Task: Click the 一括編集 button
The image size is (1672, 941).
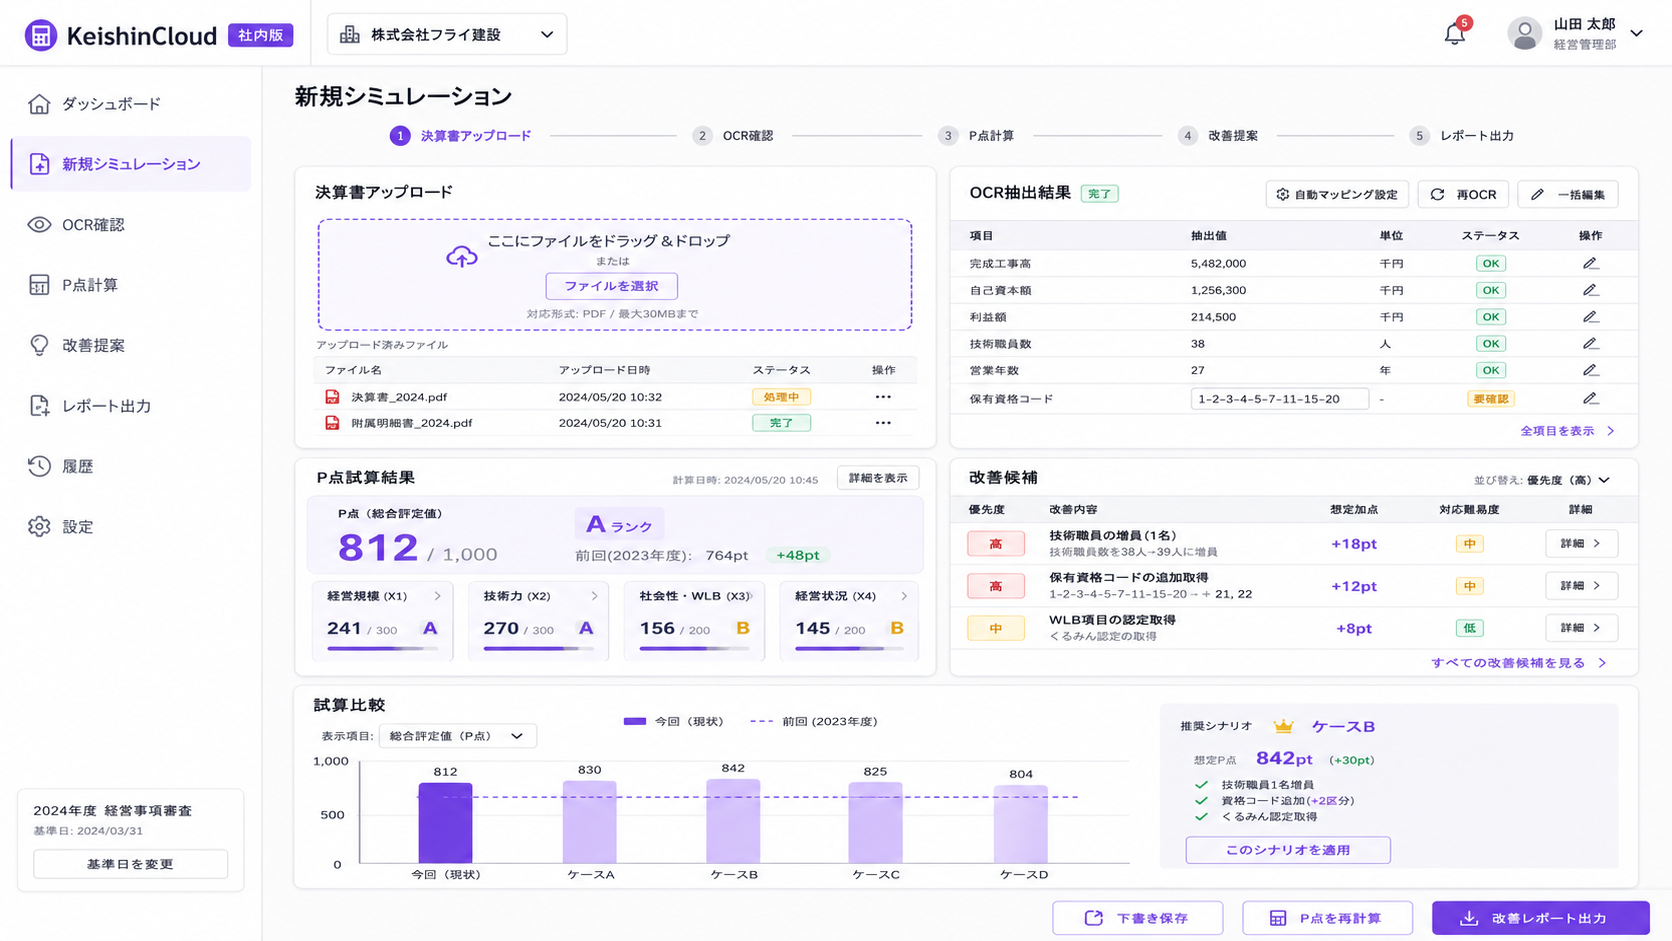Action: pyautogui.click(x=1568, y=194)
